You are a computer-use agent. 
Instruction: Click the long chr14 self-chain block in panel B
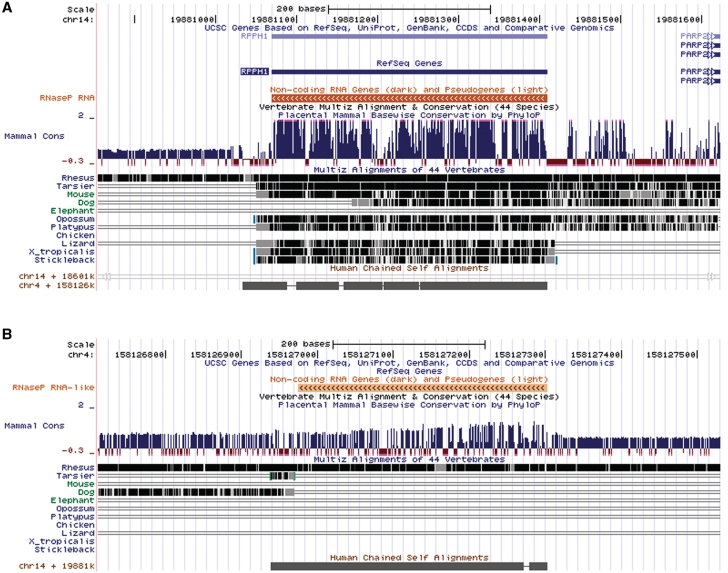click(397, 566)
